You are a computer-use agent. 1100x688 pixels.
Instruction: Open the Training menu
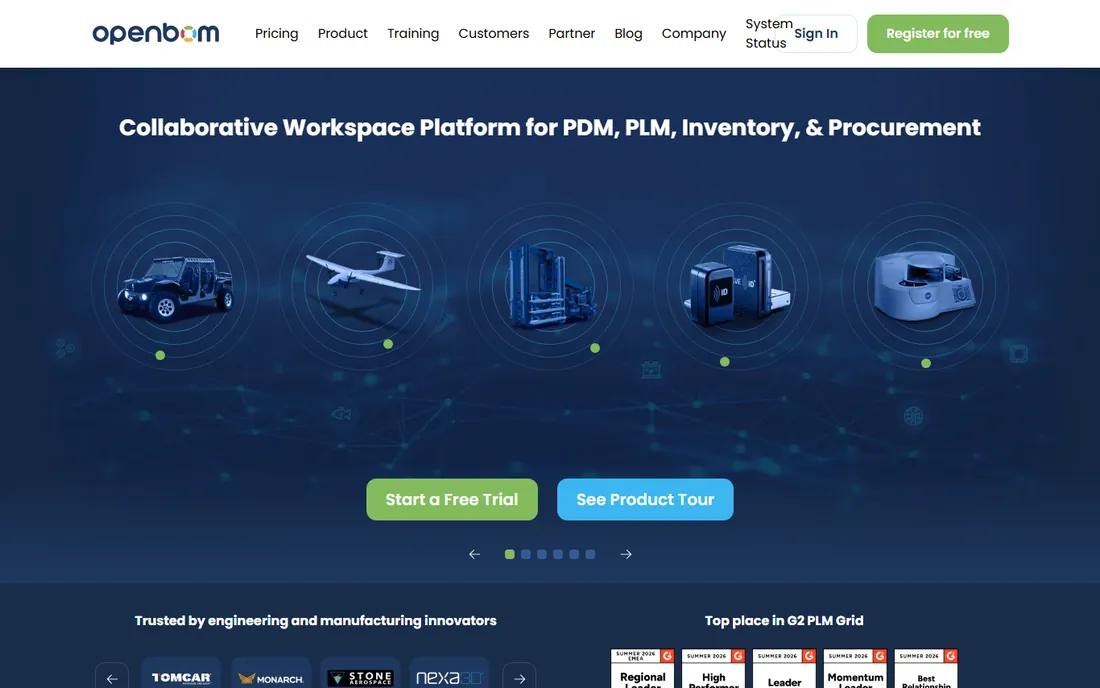pyautogui.click(x=413, y=34)
